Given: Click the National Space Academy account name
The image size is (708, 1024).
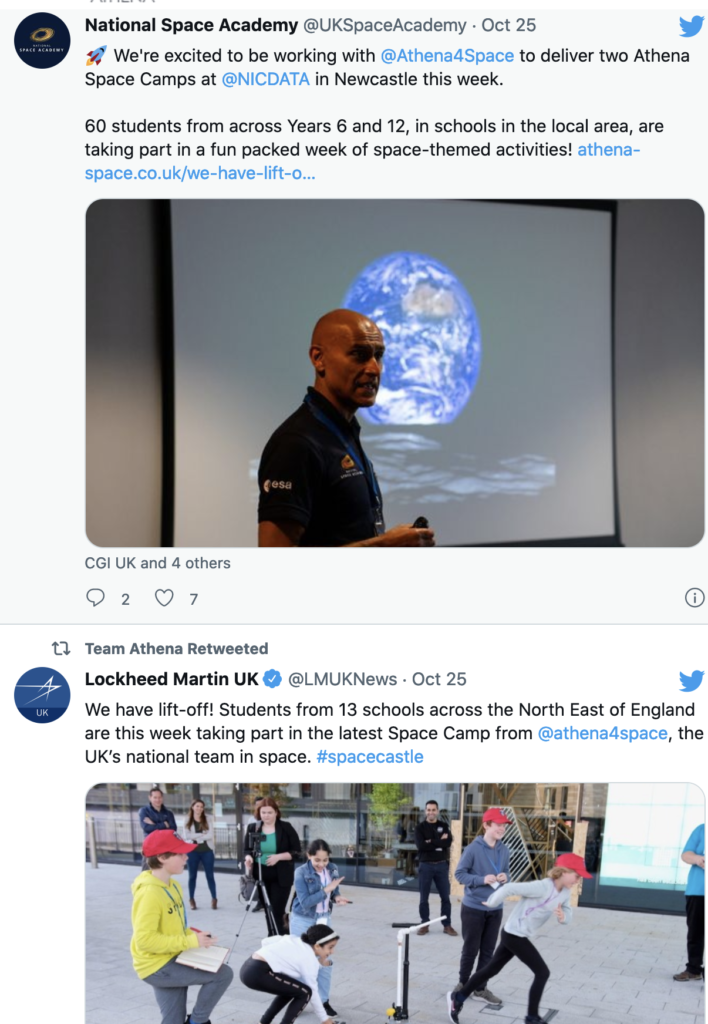Looking at the screenshot, I should [x=191, y=25].
